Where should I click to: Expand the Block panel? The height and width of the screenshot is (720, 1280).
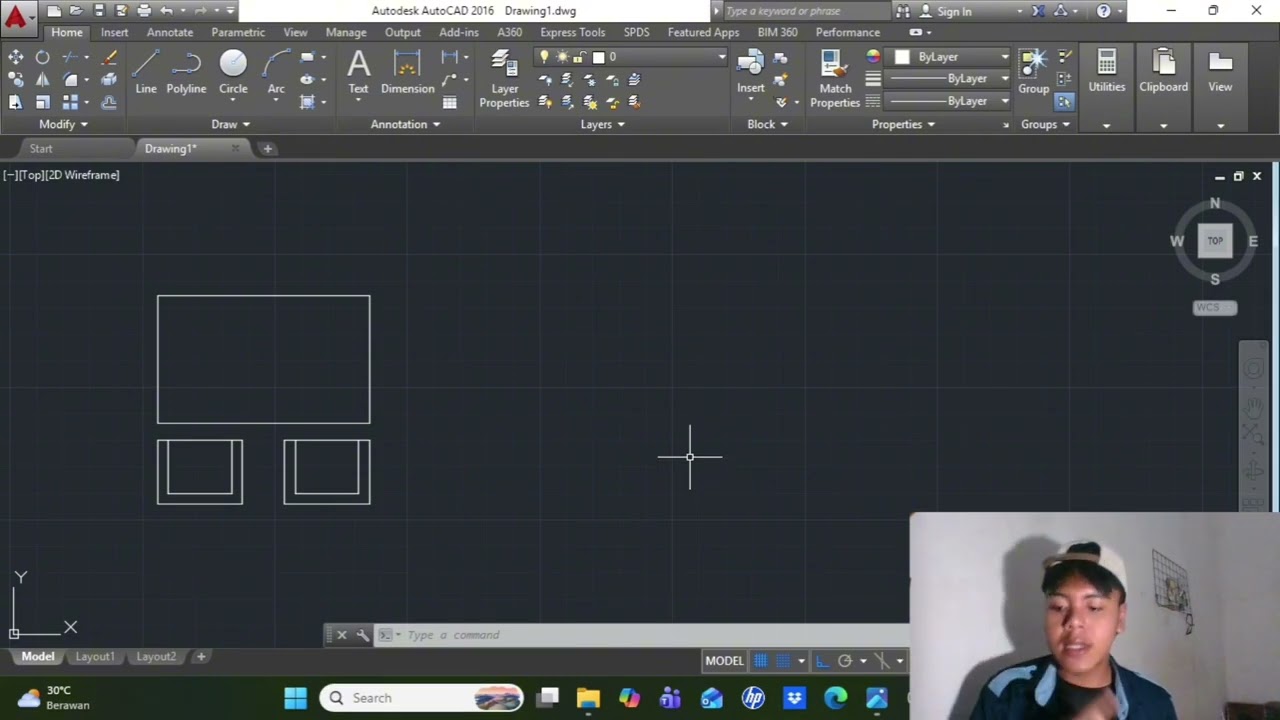(x=767, y=124)
